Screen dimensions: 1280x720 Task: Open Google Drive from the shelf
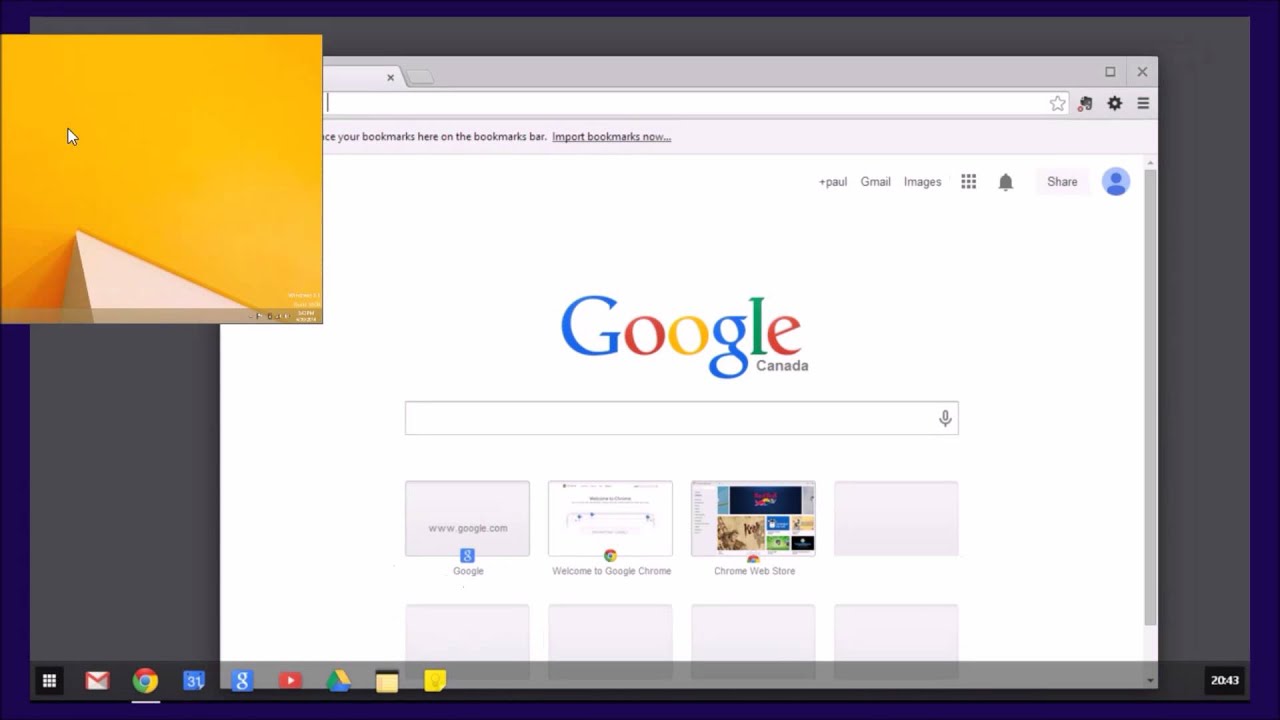point(338,681)
